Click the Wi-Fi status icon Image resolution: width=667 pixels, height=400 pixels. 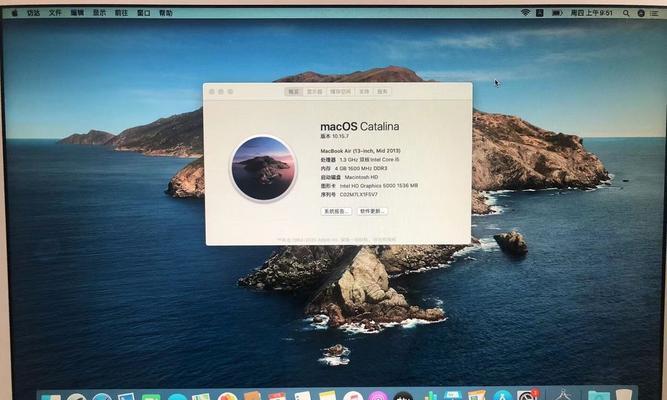pos(525,13)
